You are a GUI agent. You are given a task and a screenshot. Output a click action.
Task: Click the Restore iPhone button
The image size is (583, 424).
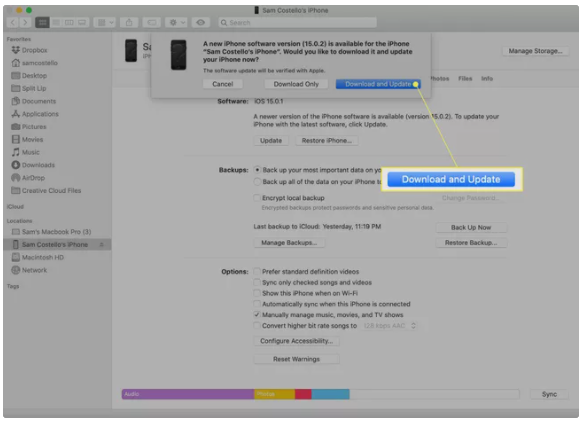pyautogui.click(x=326, y=141)
